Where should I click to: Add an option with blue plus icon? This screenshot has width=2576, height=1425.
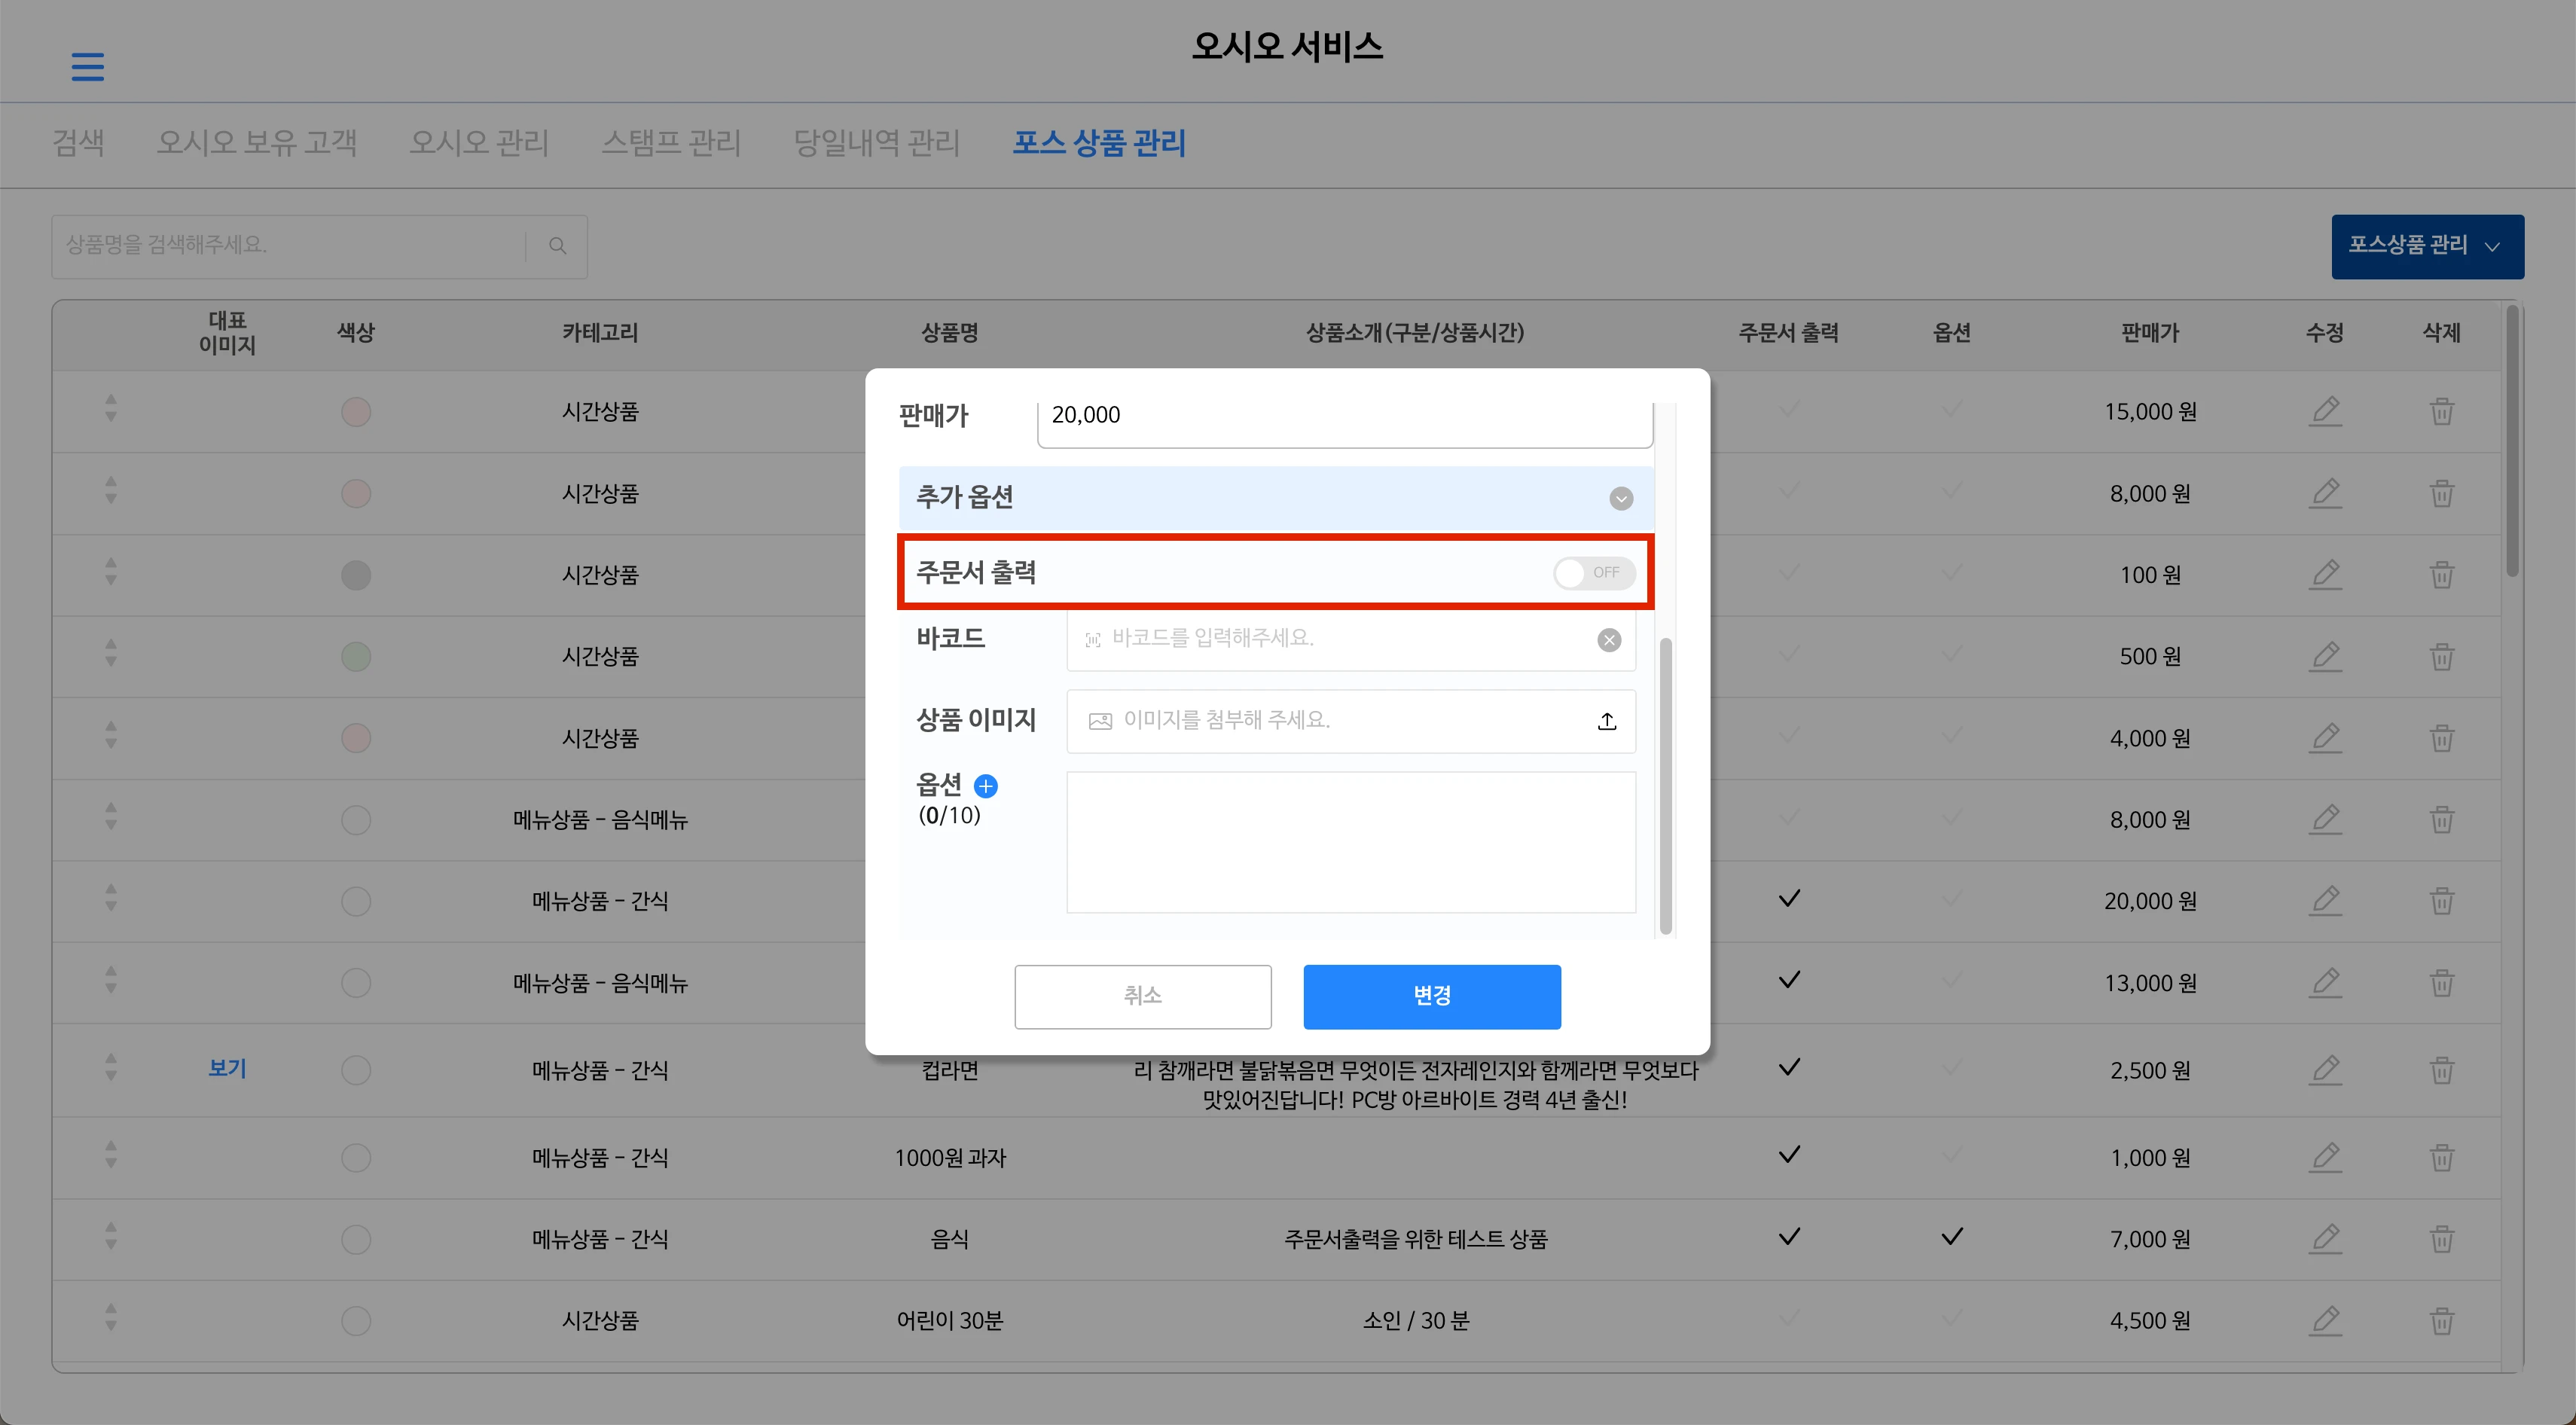coord(986,786)
